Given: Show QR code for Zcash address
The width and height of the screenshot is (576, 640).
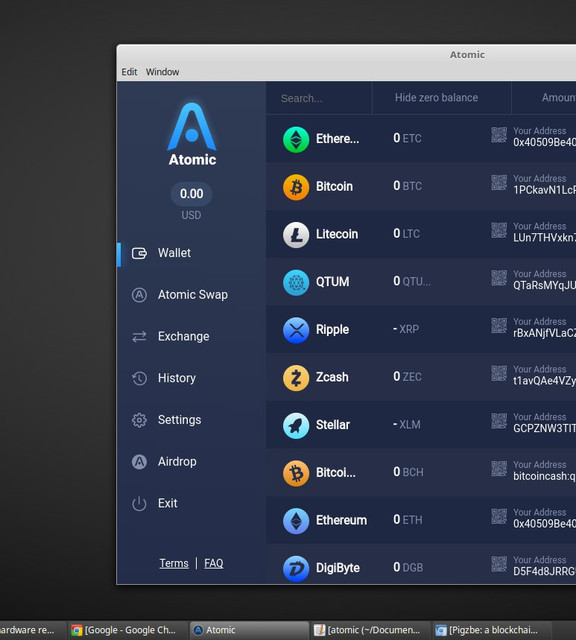Looking at the screenshot, I should click(499, 373).
